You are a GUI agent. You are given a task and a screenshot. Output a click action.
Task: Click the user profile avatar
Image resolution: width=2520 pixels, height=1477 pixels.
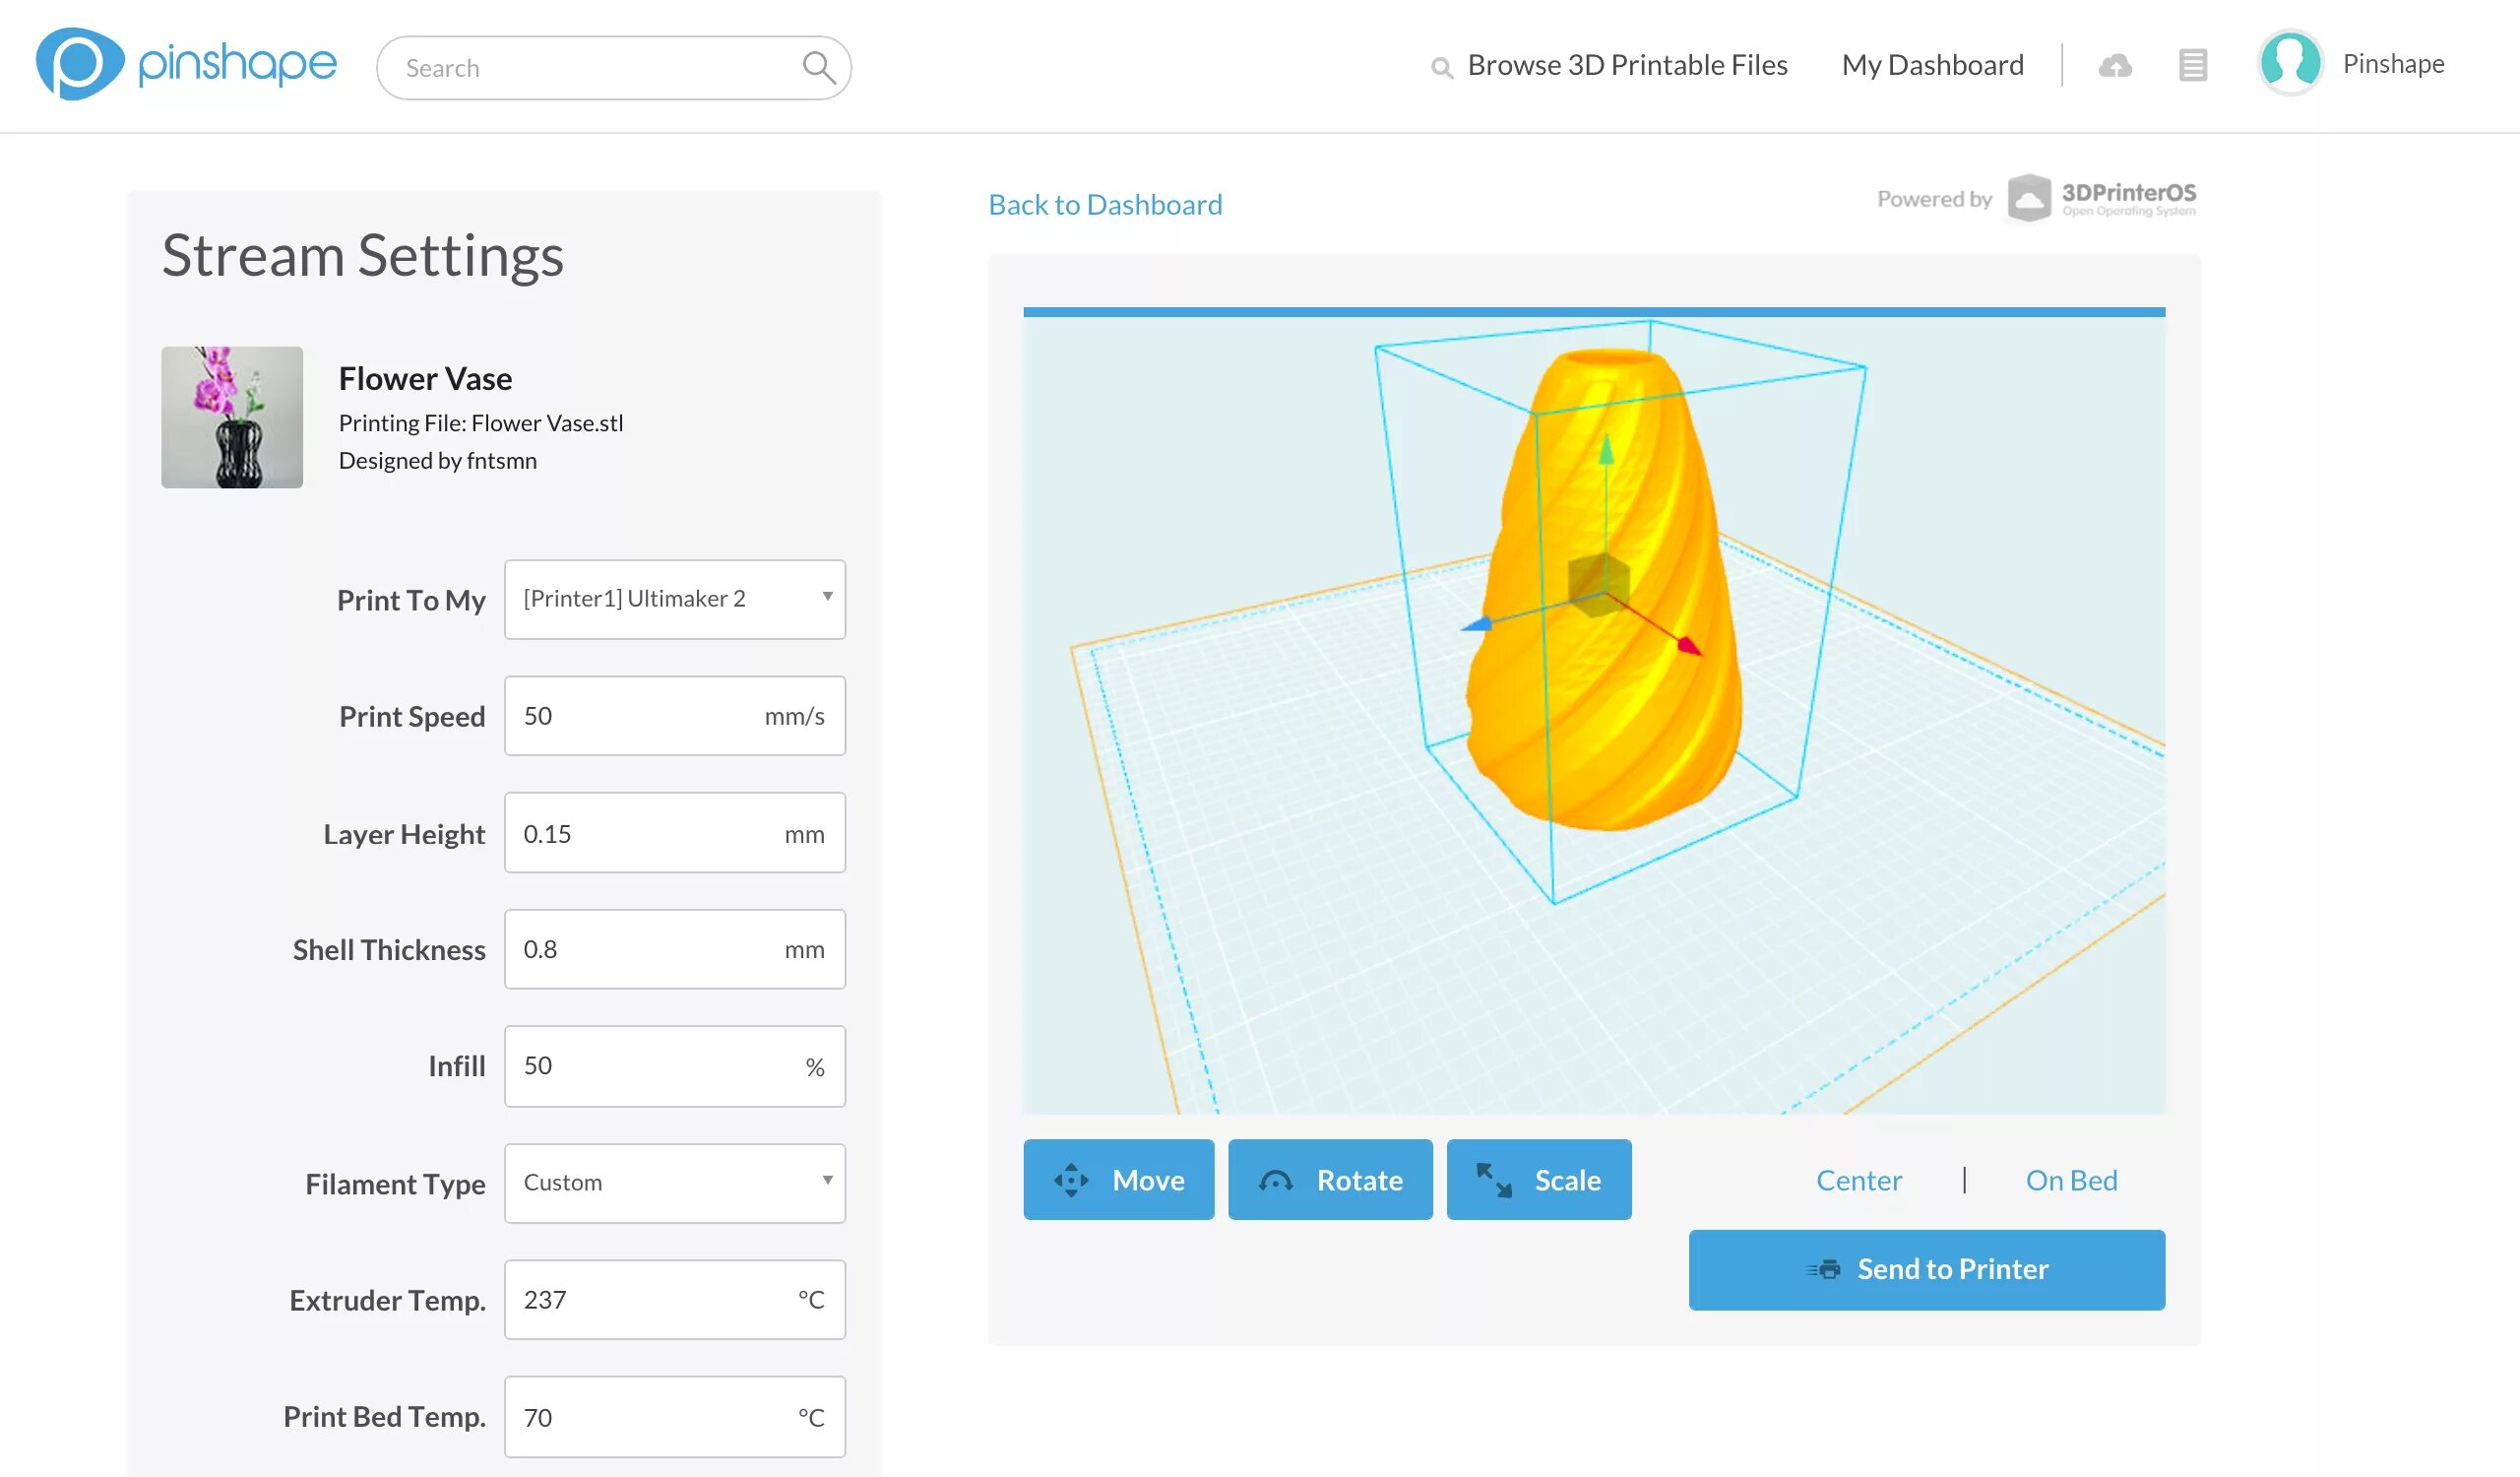(x=2289, y=63)
